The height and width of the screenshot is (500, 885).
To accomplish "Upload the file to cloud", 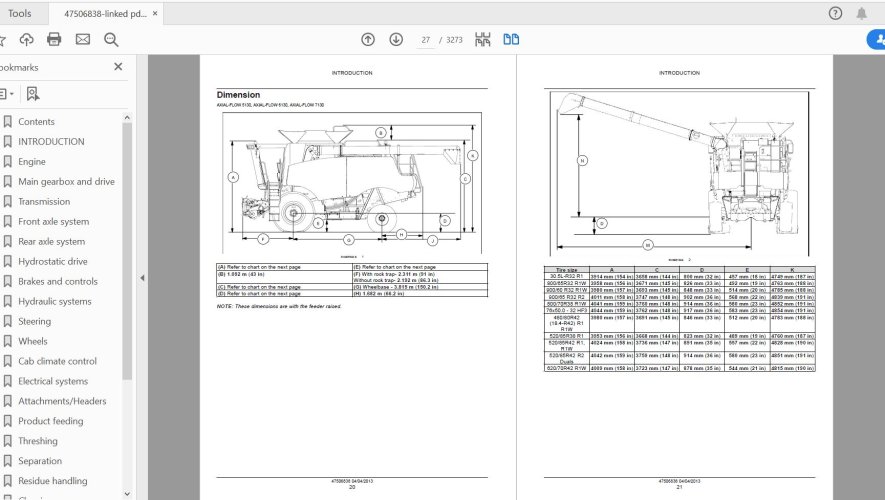I will pos(27,40).
